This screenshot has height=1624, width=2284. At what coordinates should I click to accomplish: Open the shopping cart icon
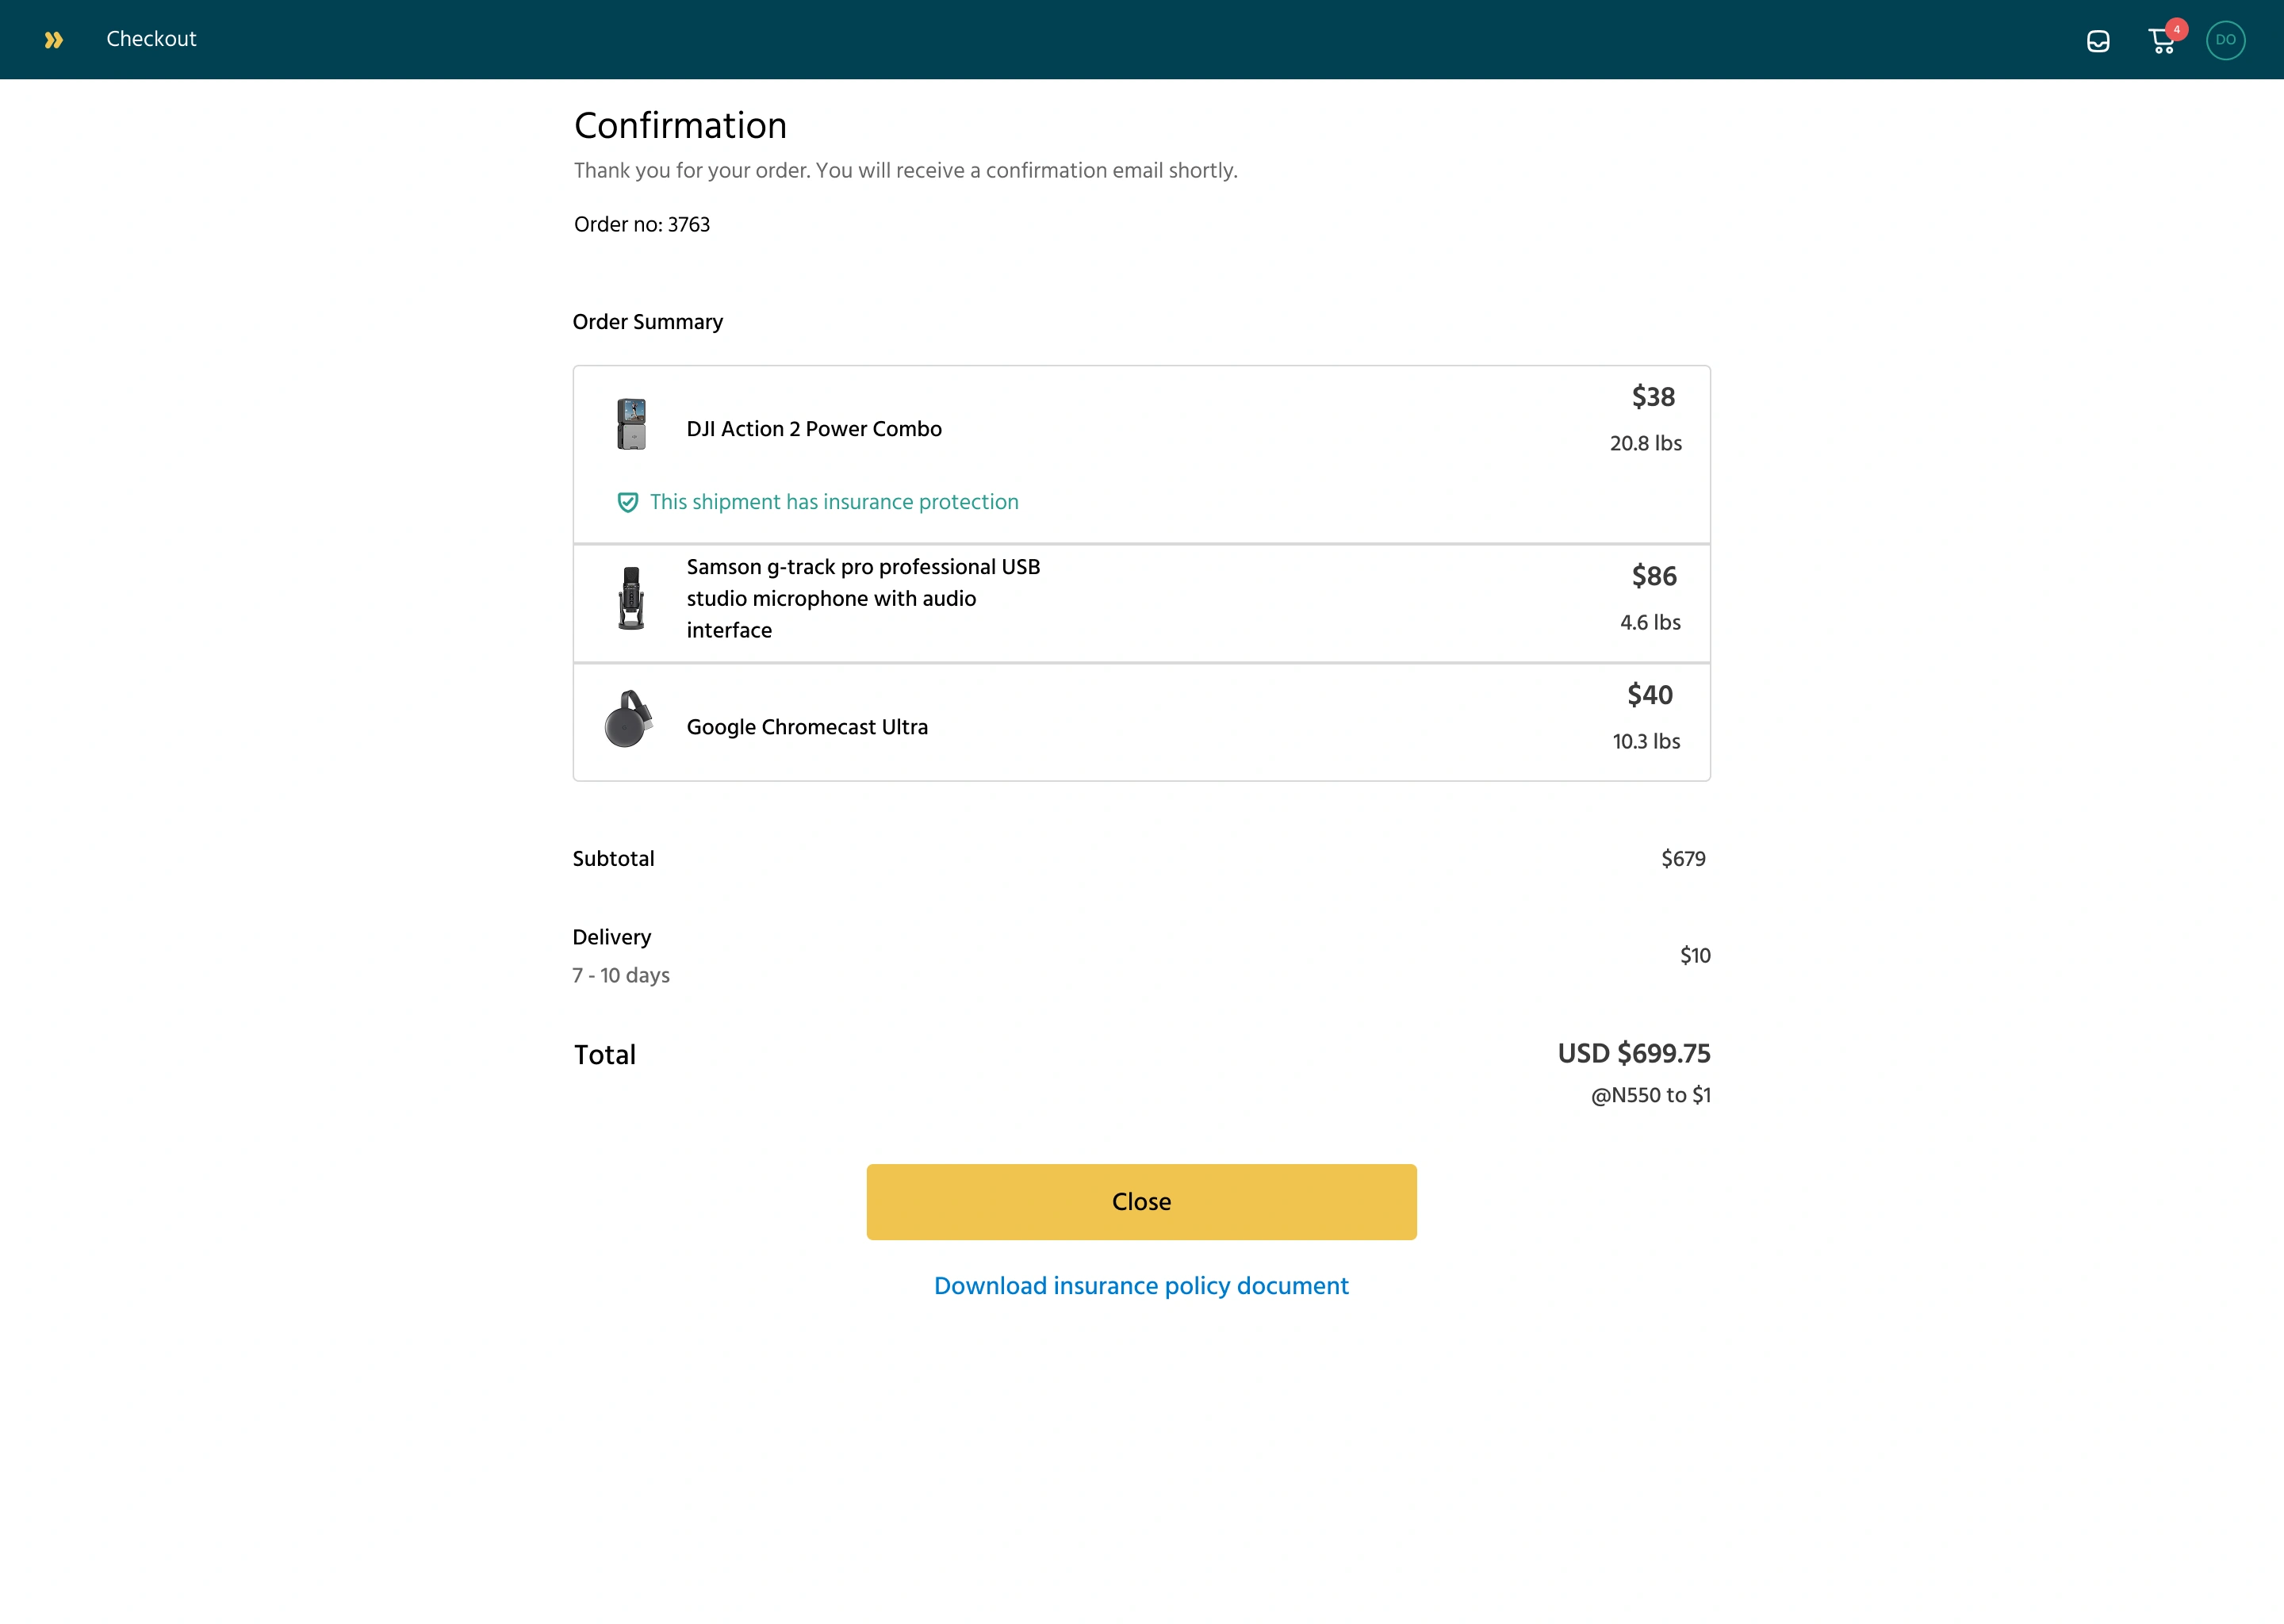point(2161,42)
